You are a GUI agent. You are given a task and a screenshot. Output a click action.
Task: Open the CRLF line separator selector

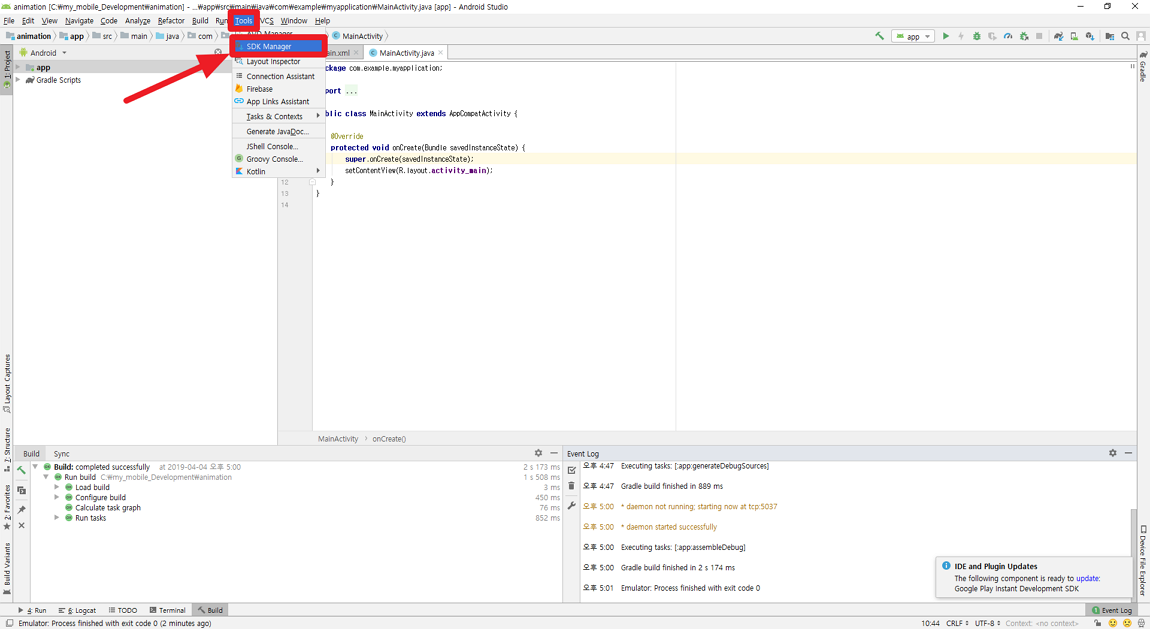[957, 623]
